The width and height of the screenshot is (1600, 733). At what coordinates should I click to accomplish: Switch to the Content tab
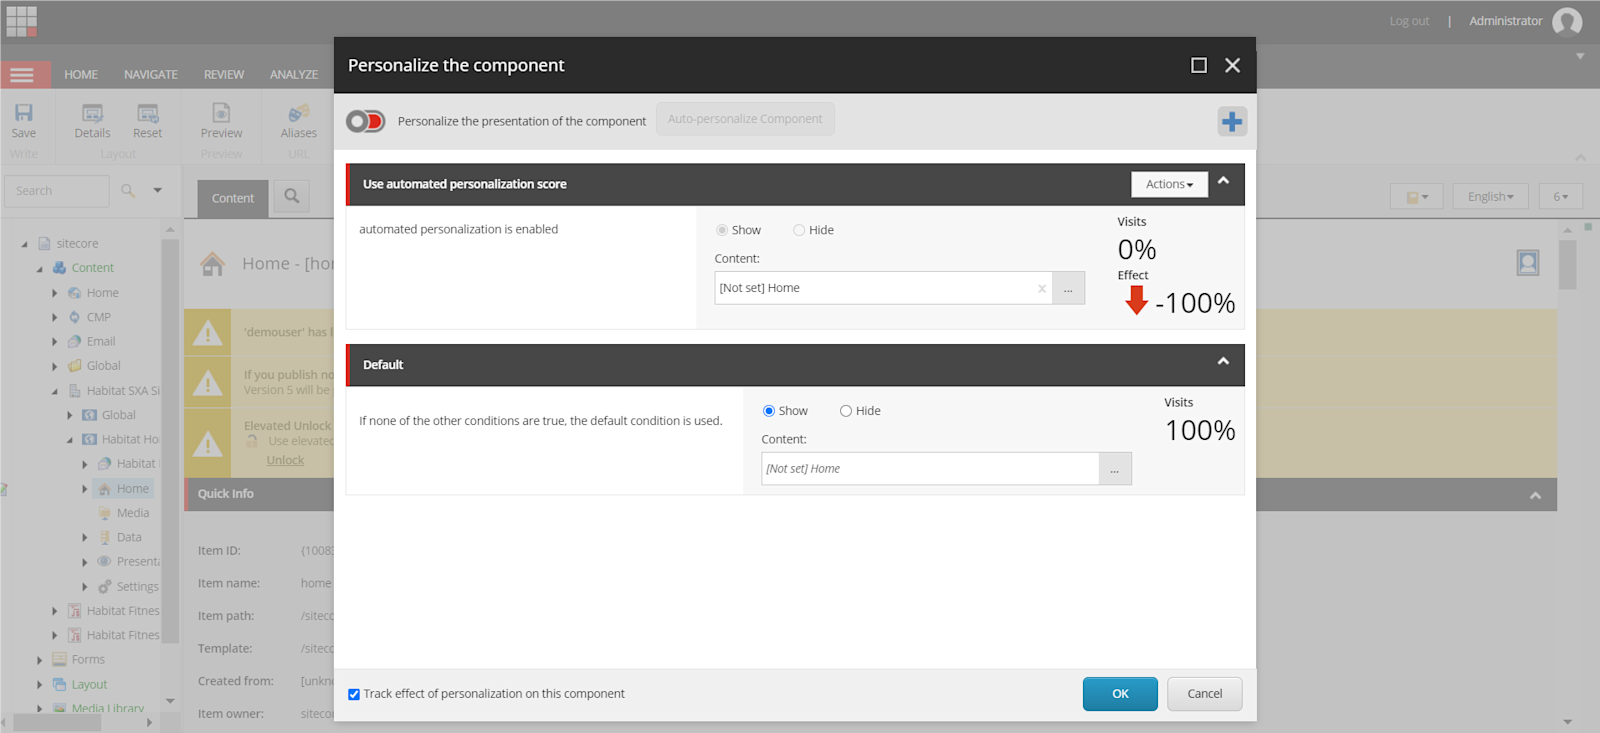click(x=233, y=198)
